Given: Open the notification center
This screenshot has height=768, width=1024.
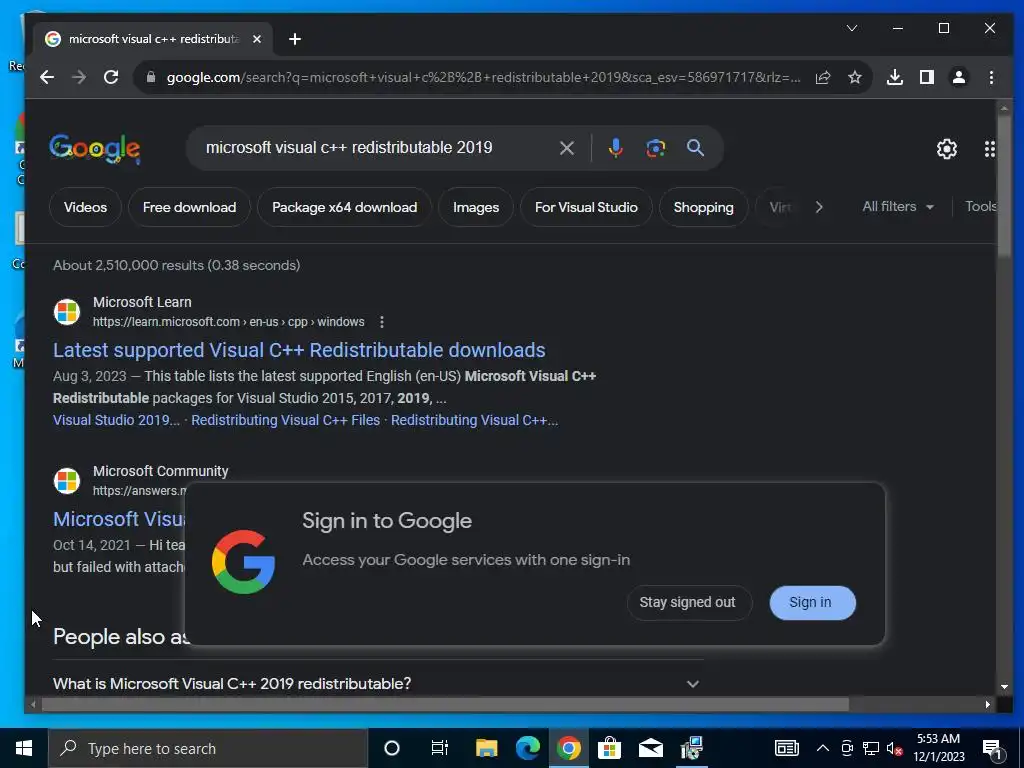Looking at the screenshot, I should click(993, 749).
